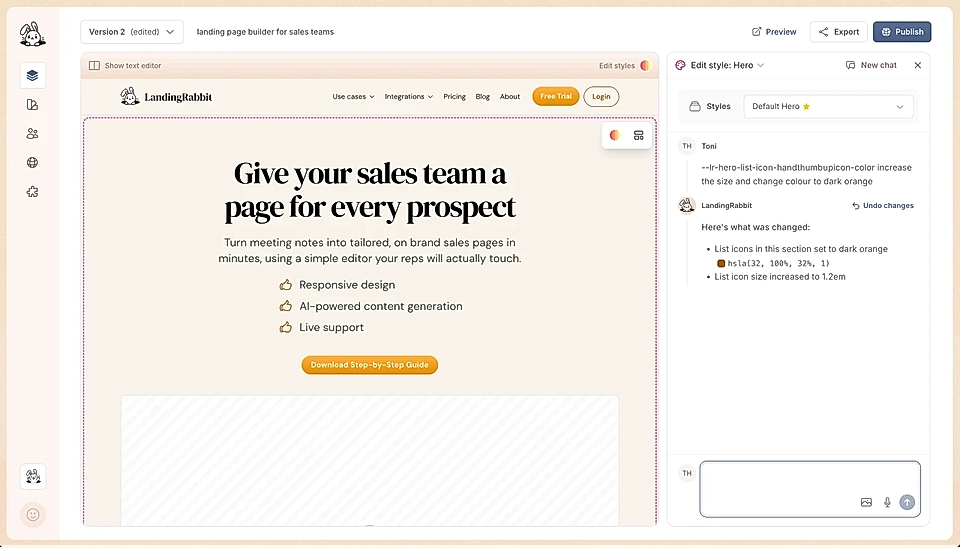Image resolution: width=960 pixels, height=548 pixels.
Task: Click the Export button
Action: (x=838, y=32)
